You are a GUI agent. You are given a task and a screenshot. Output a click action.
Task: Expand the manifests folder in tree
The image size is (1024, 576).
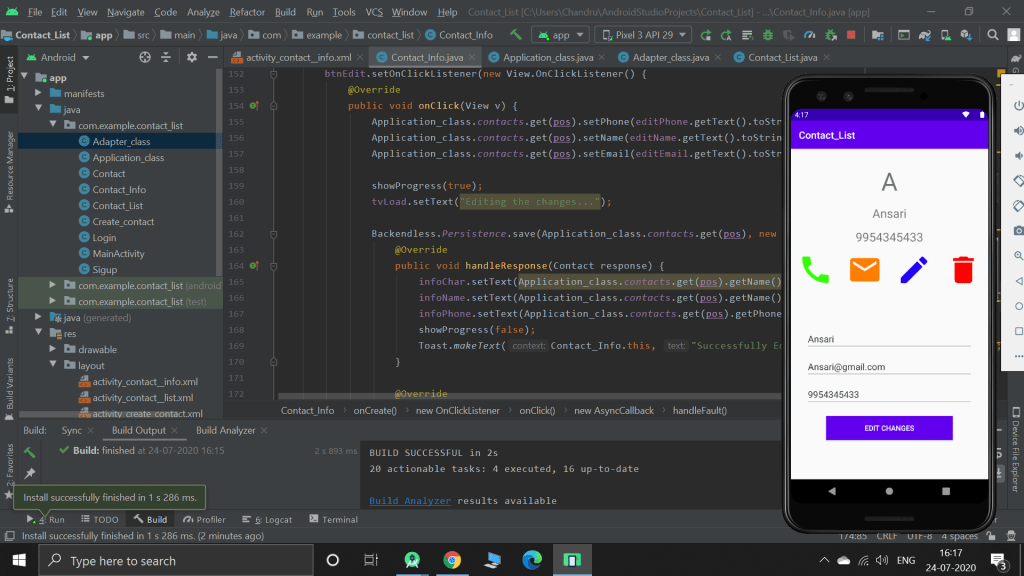coord(40,94)
